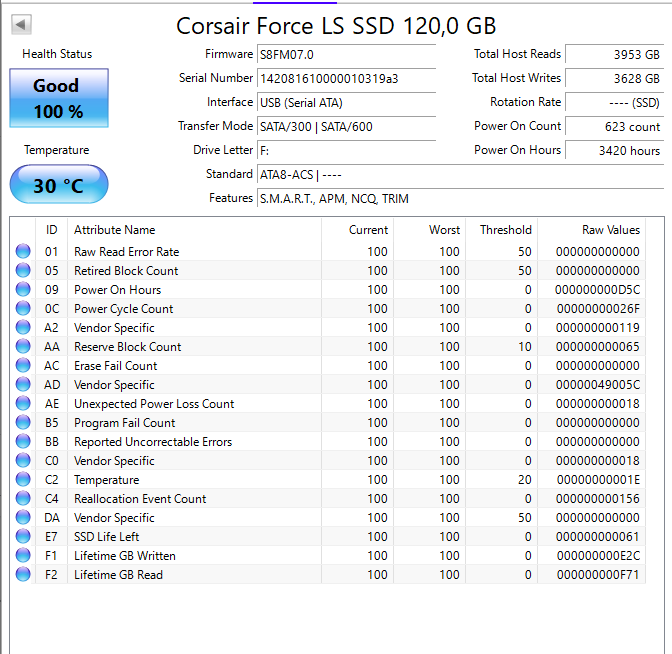This screenshot has width=672, height=654.
Task: Click the Power On Count value field
Action: (x=614, y=126)
